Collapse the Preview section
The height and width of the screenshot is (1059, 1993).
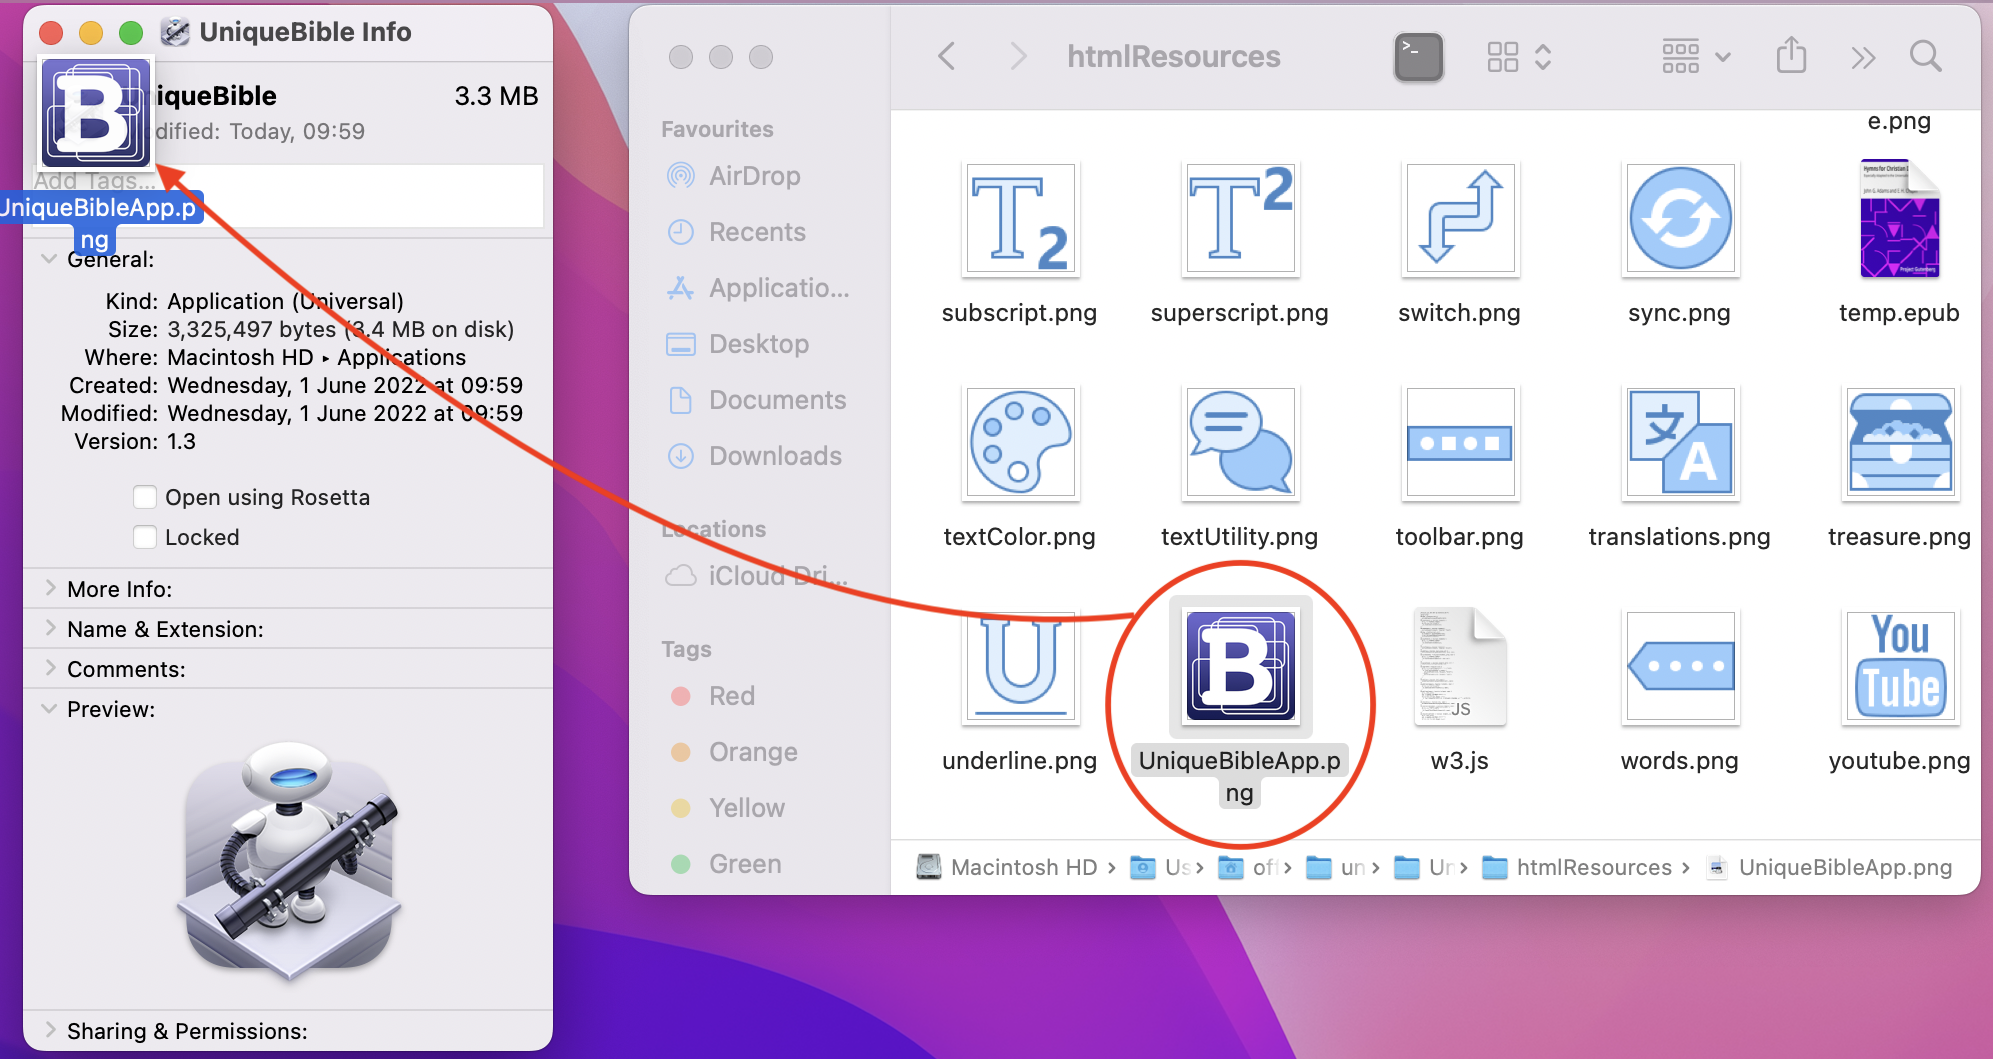49,709
